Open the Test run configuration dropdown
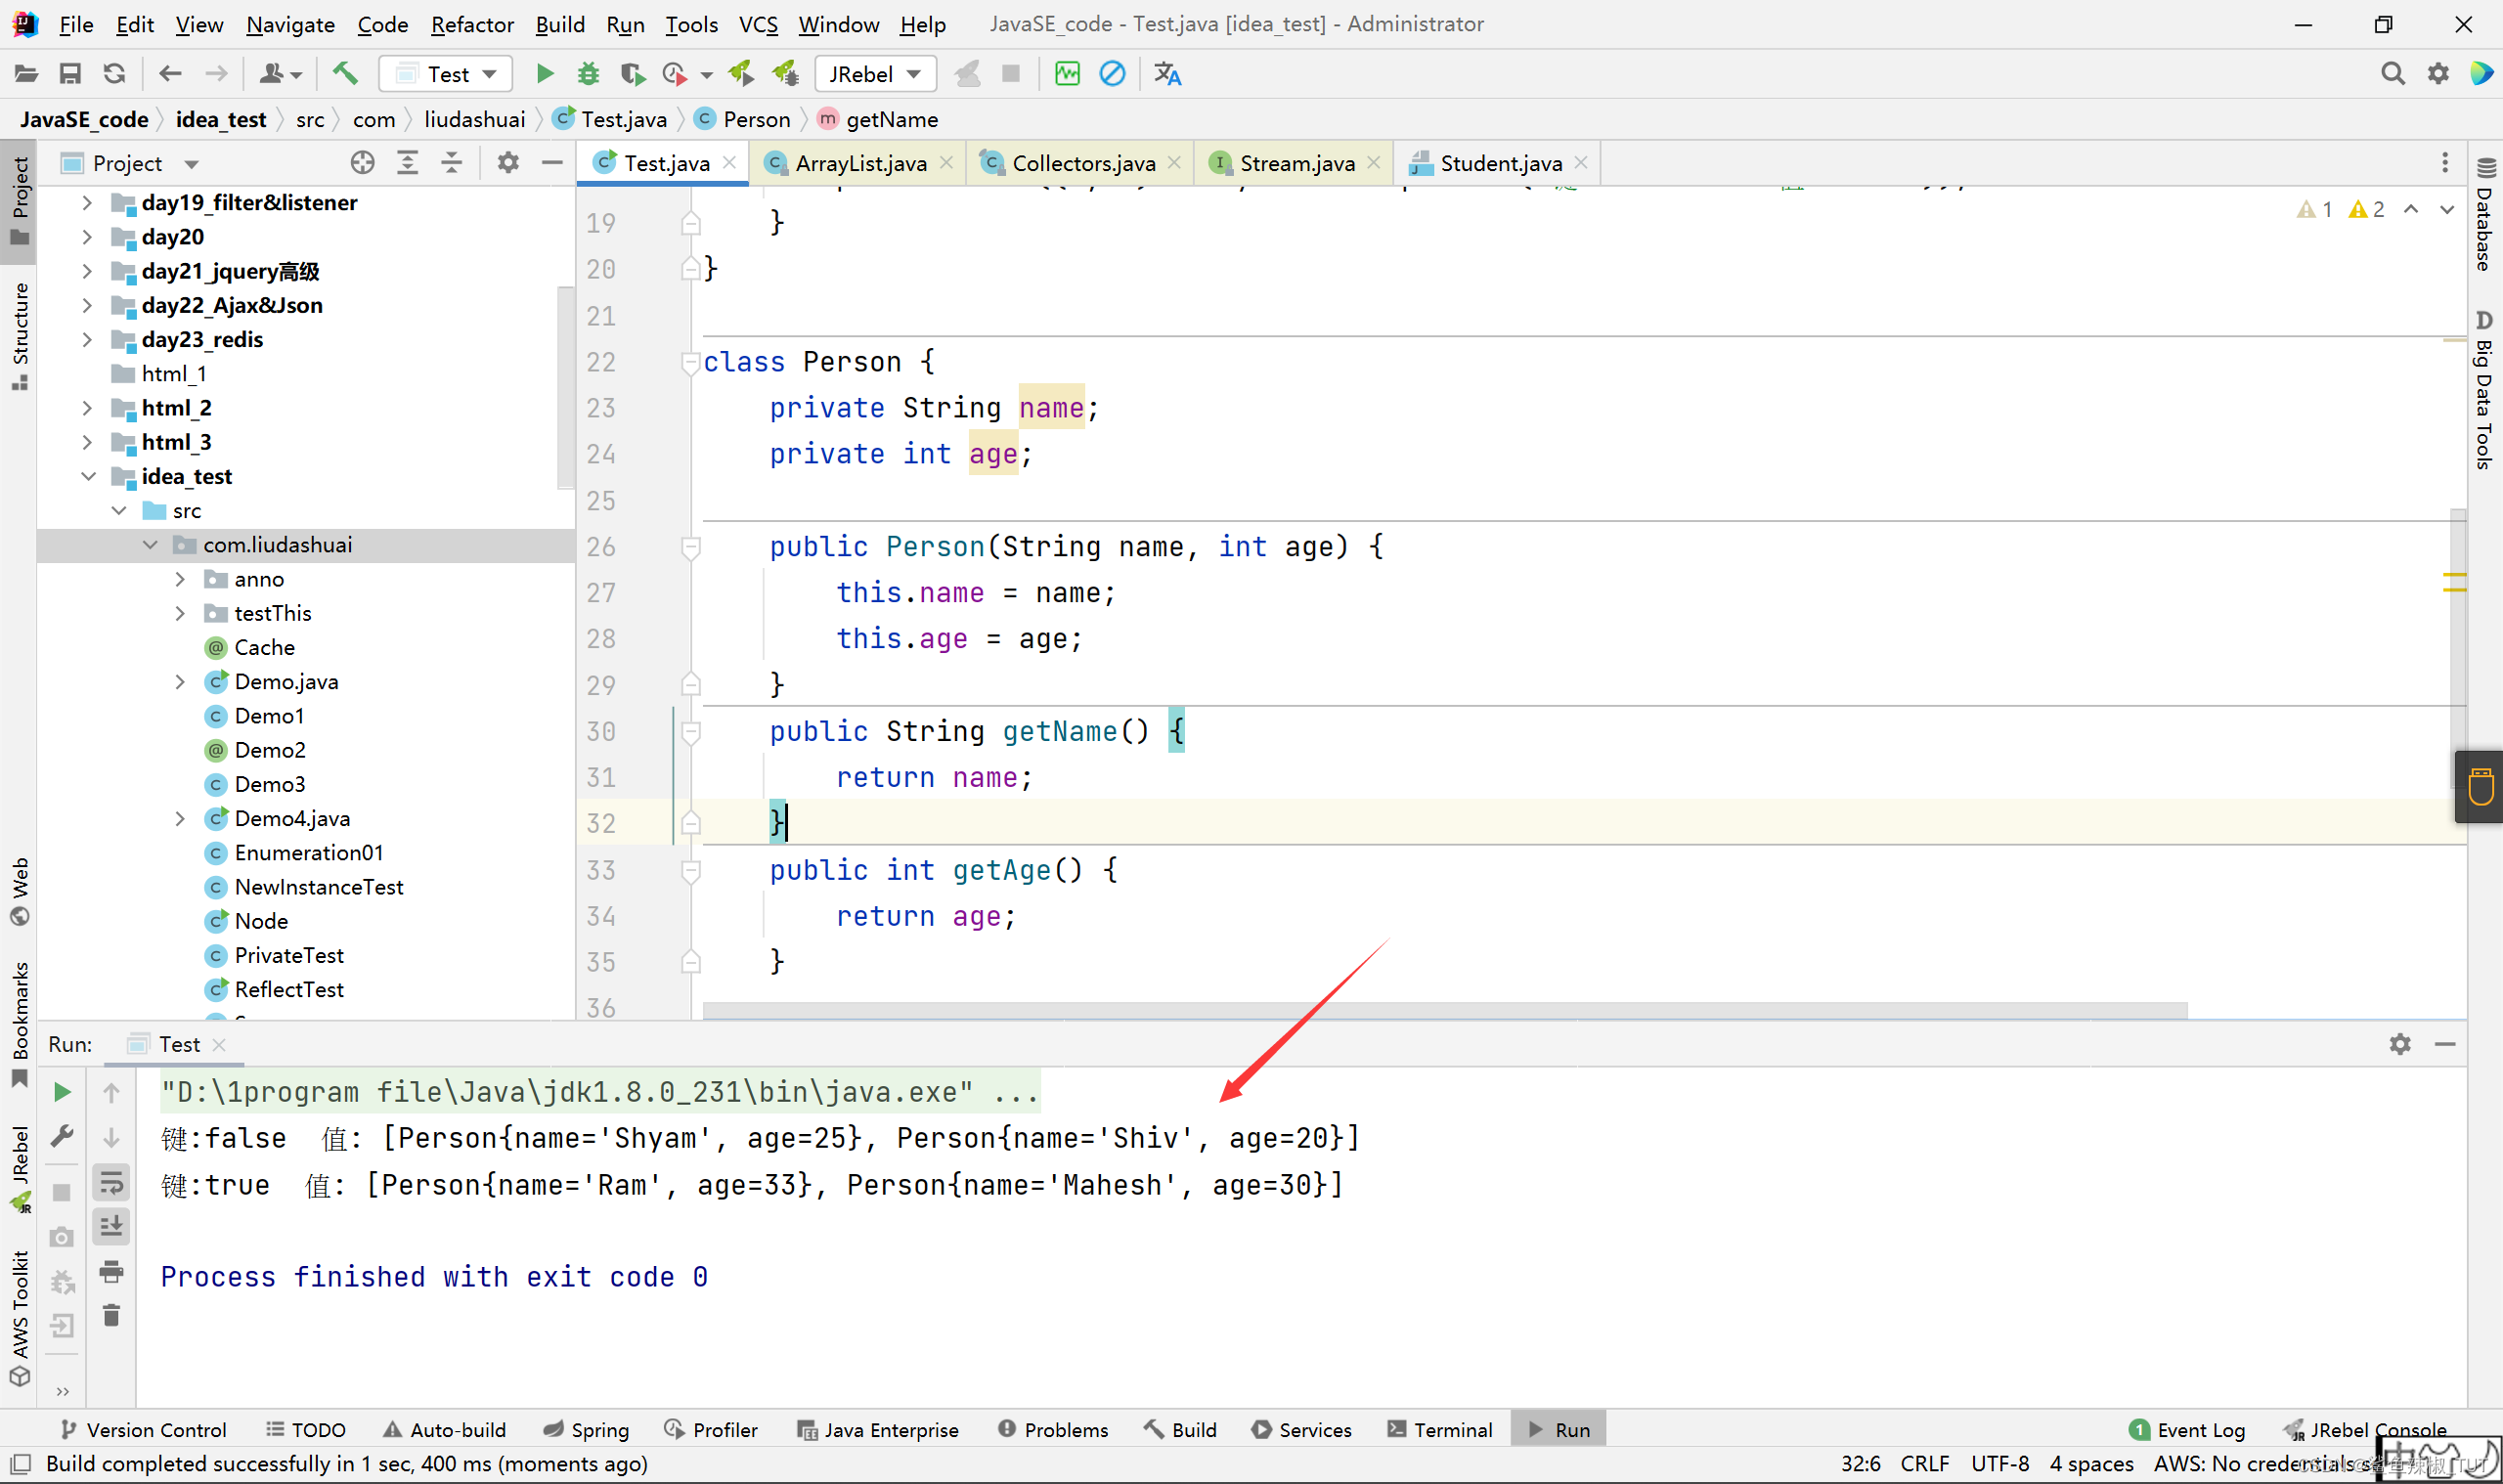Viewport: 2503px width, 1484px height. (x=446, y=74)
